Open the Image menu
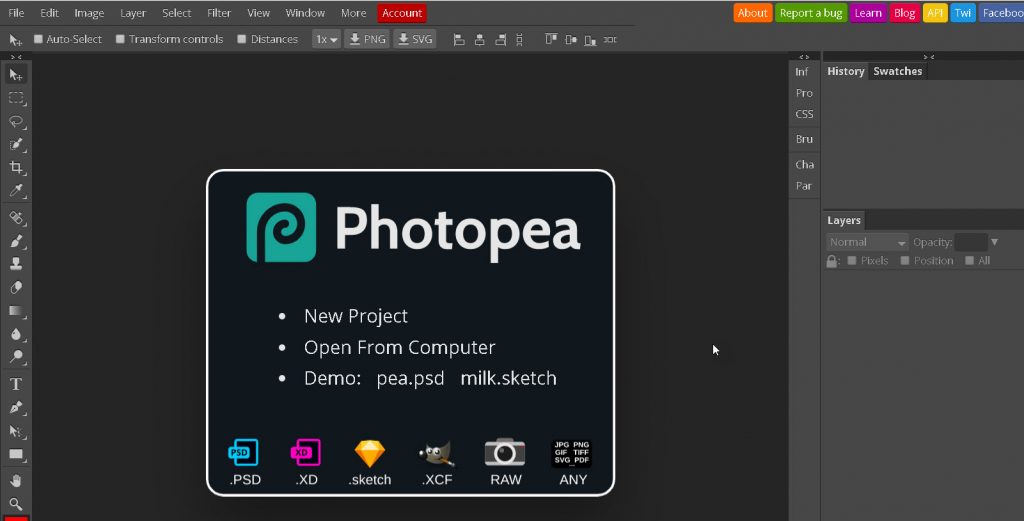The width and height of the screenshot is (1024, 521). point(89,13)
